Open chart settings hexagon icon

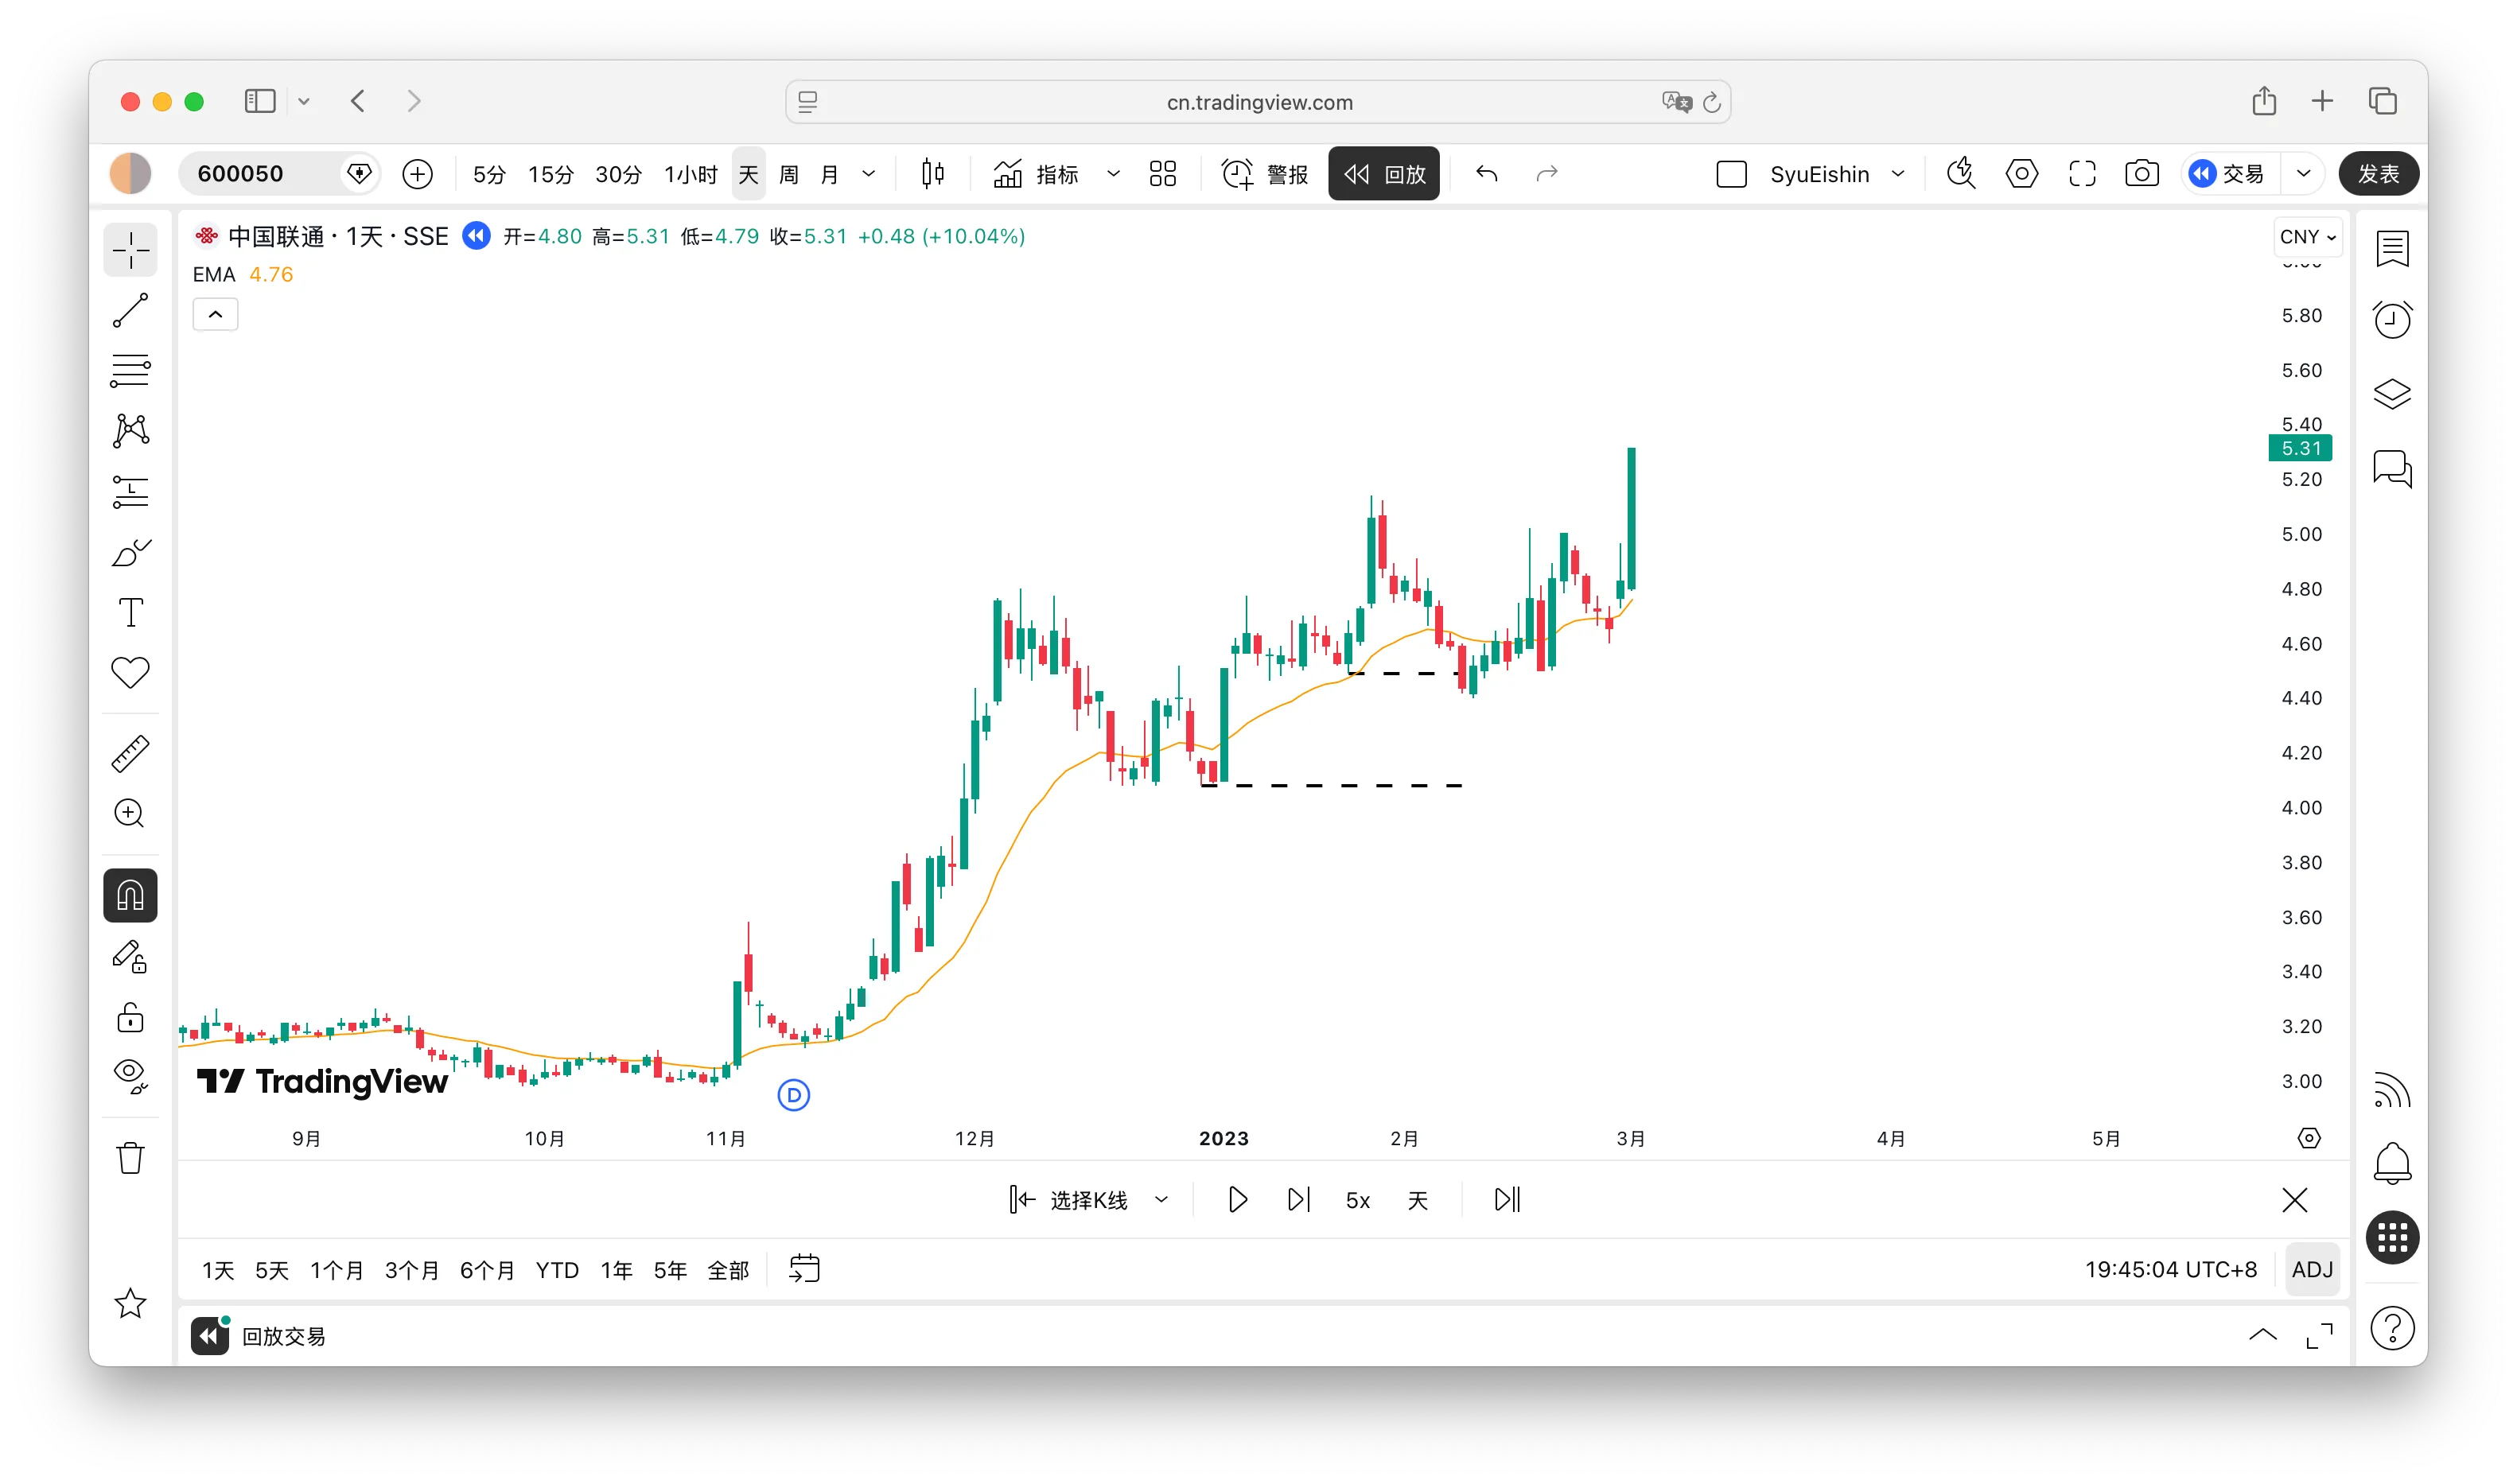pos(2021,174)
